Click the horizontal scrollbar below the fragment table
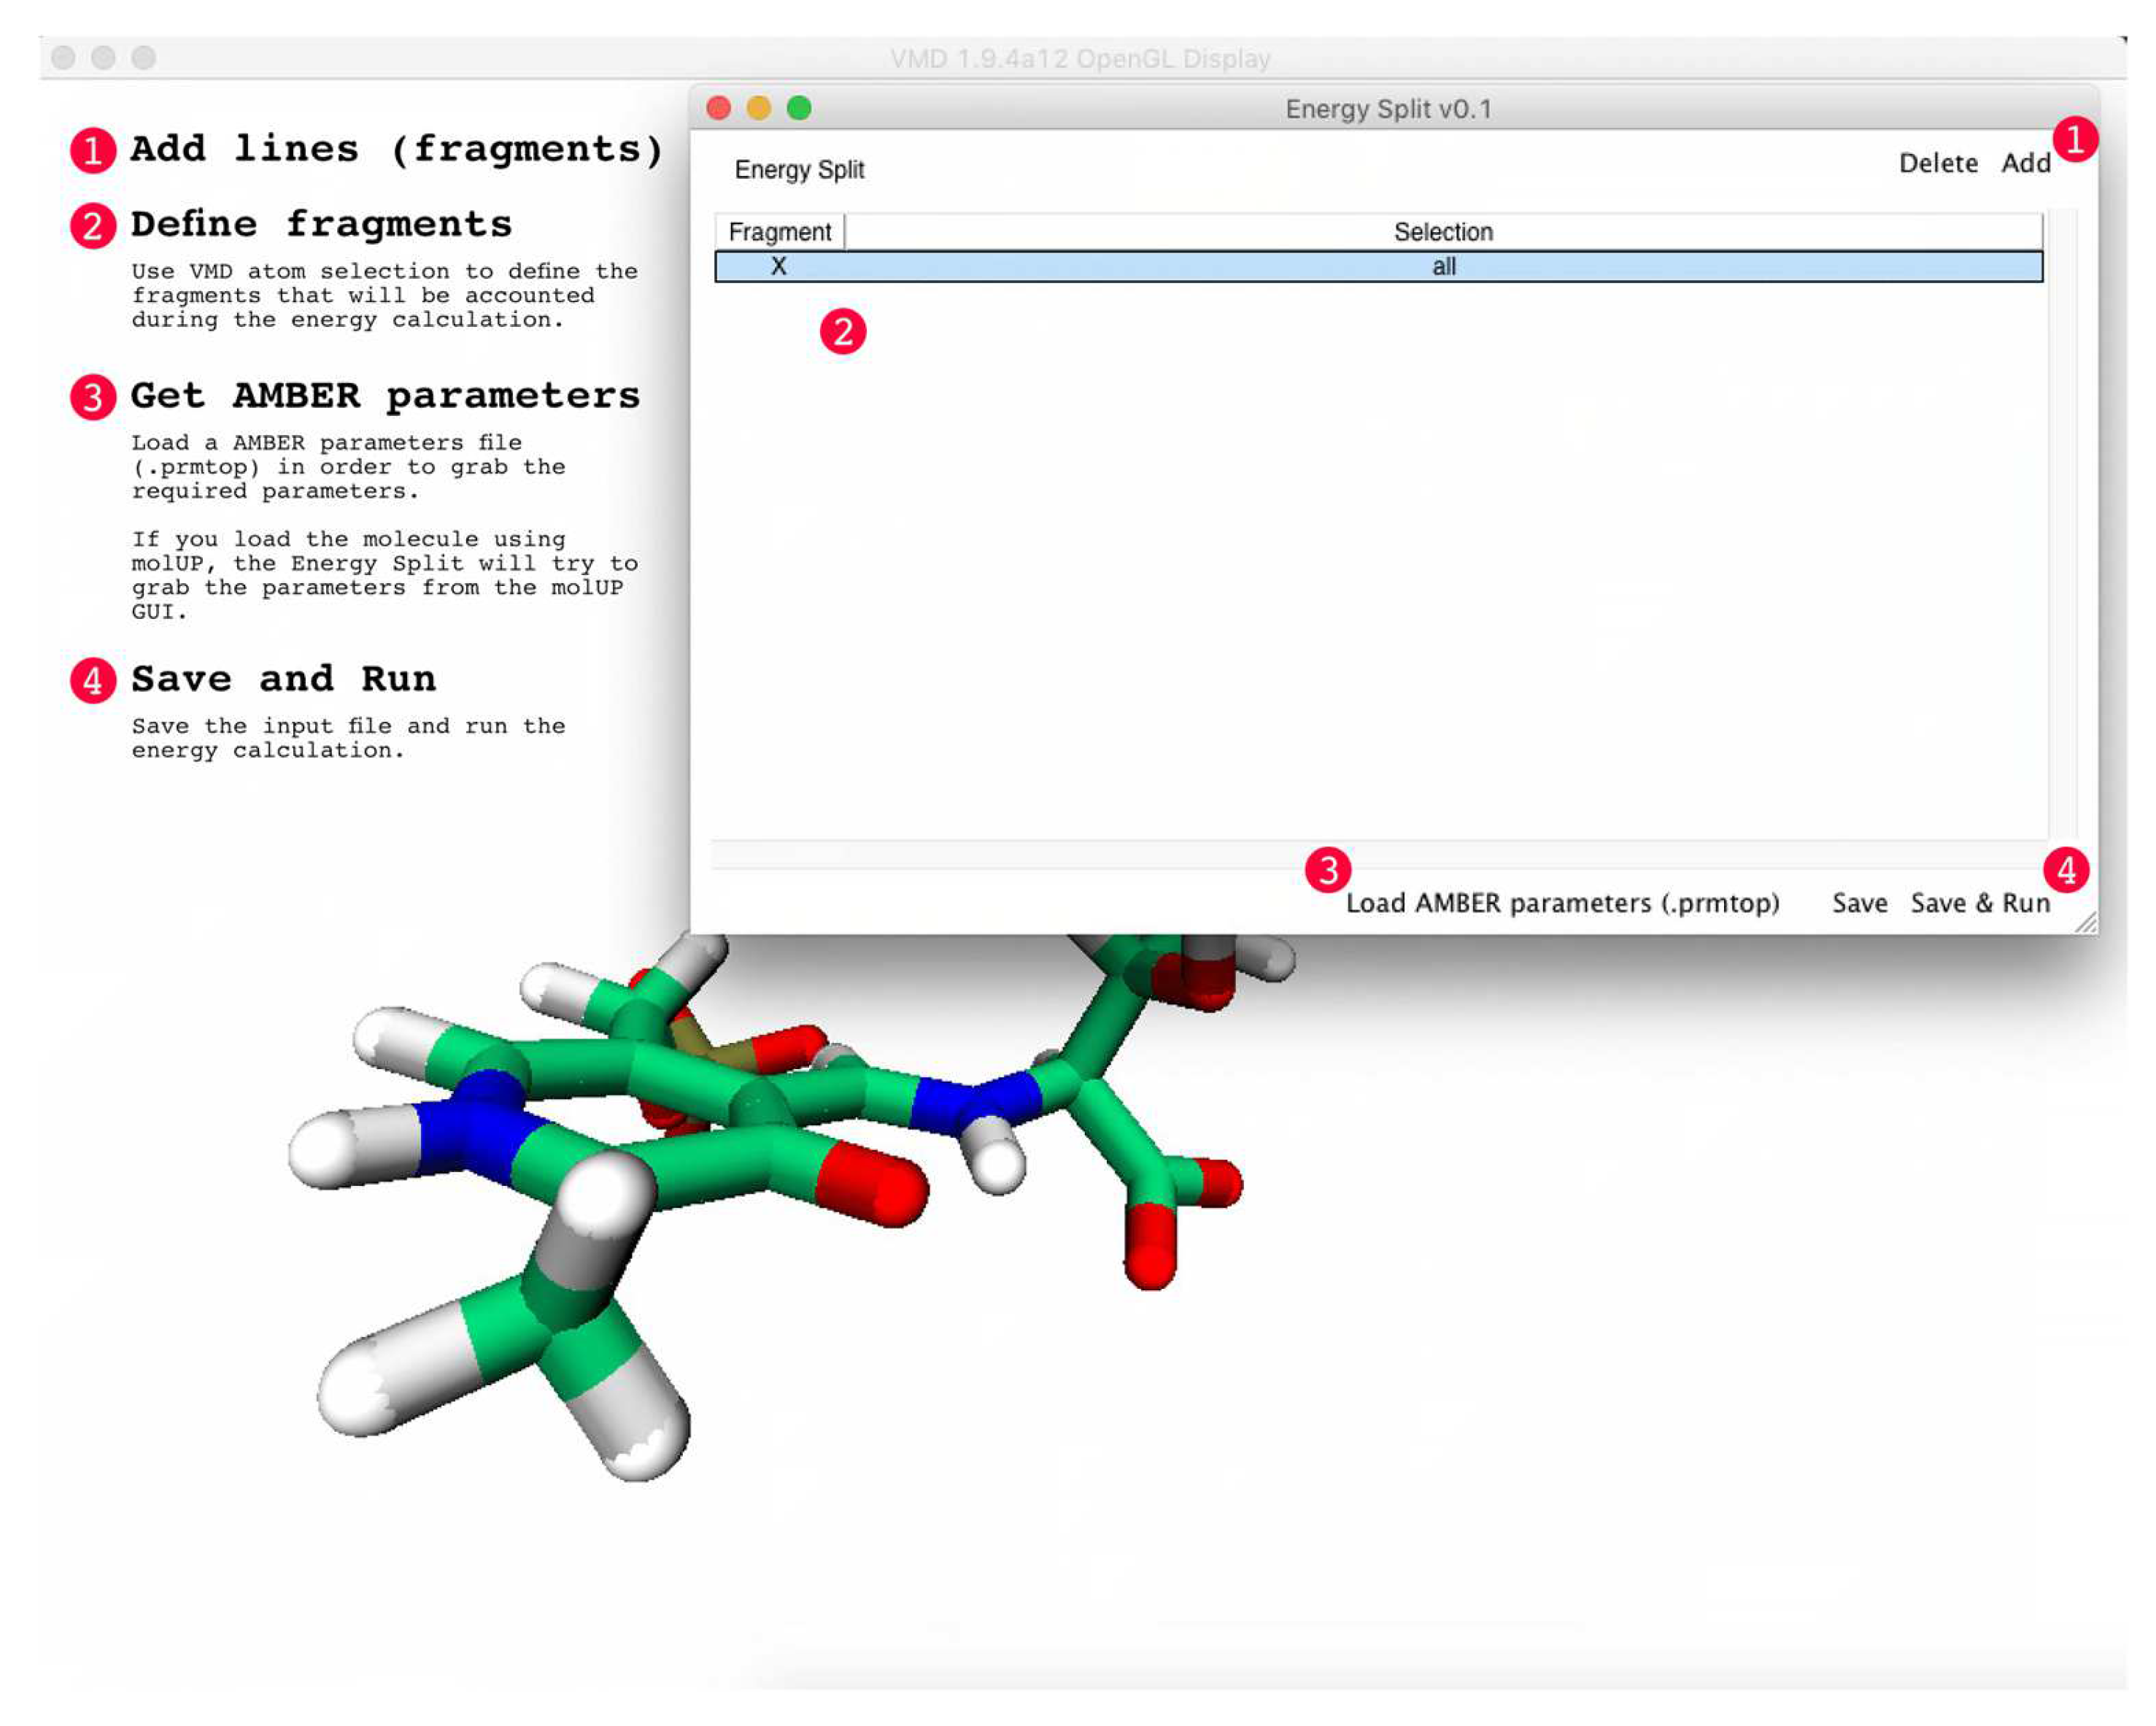 (x=1380, y=855)
